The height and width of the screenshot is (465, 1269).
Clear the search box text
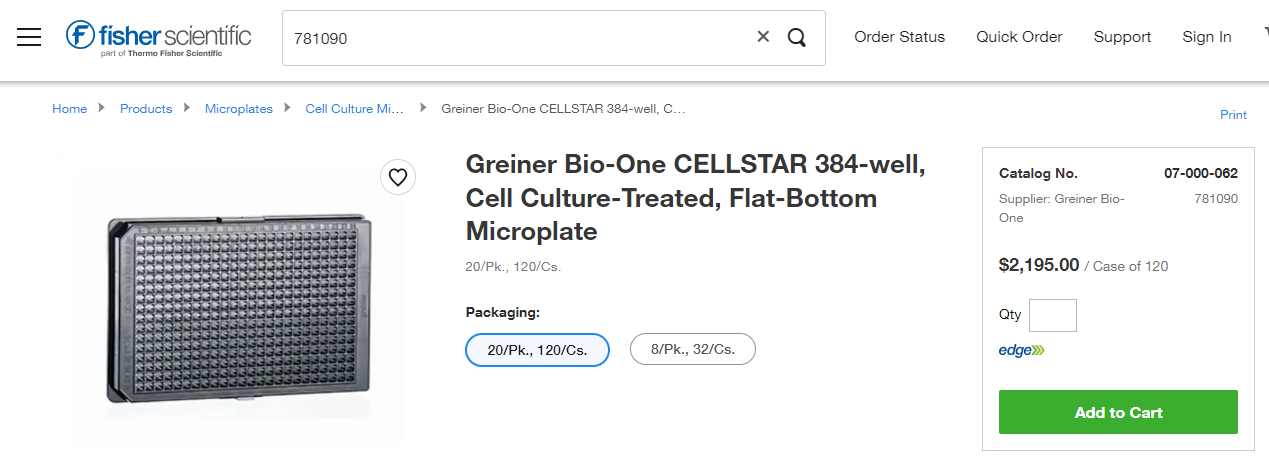(763, 37)
